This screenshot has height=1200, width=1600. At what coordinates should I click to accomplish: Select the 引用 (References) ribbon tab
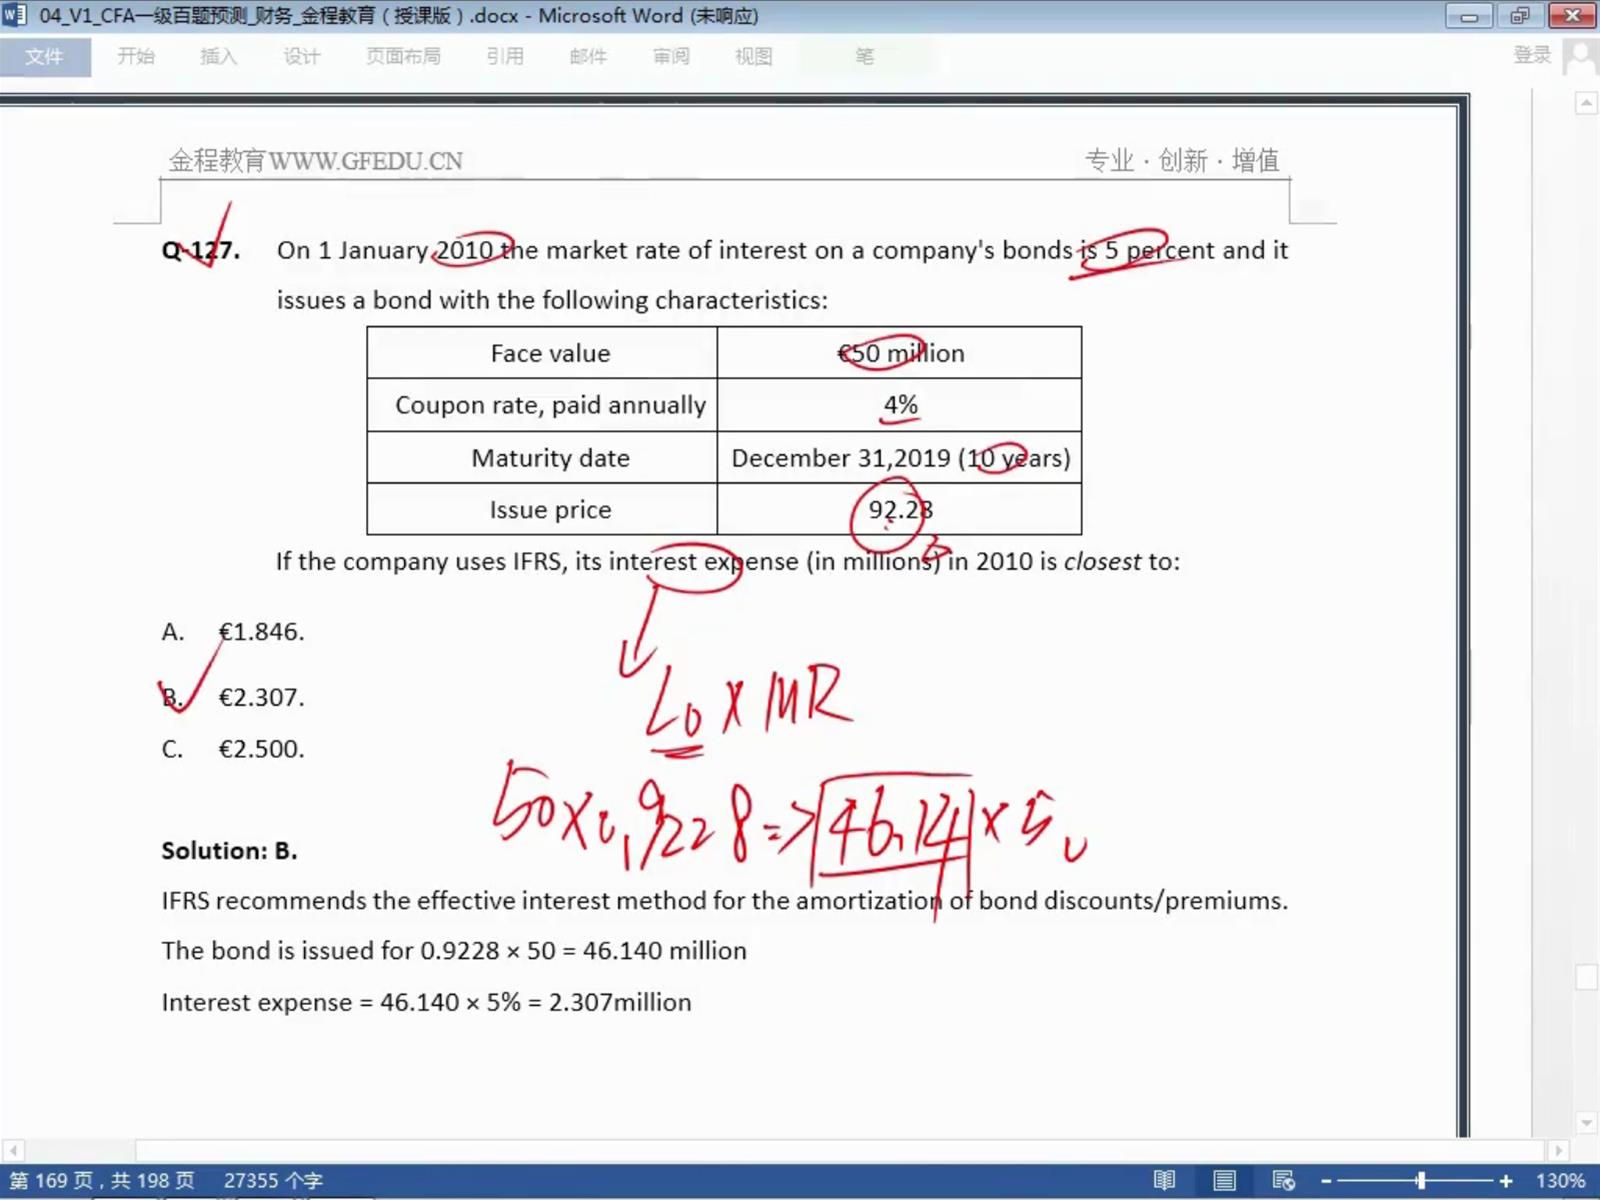[505, 57]
